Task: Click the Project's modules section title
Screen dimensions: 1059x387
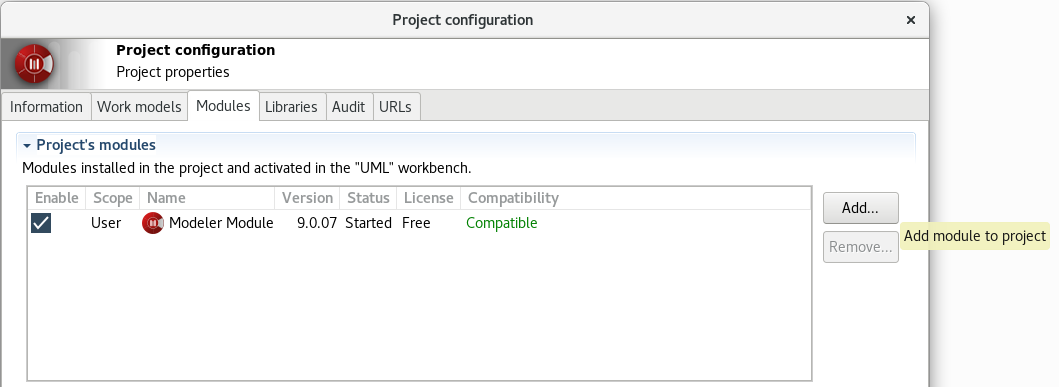Action: coord(96,145)
